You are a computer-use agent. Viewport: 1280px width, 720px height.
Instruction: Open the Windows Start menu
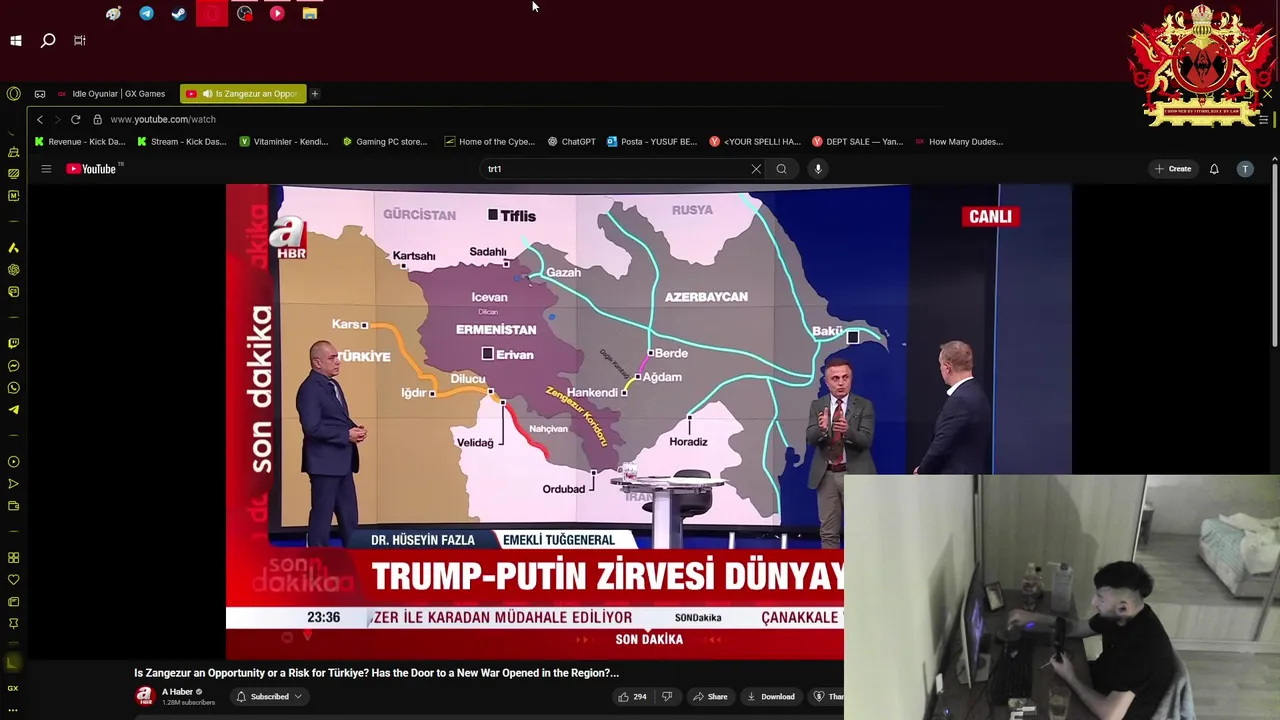coord(16,41)
